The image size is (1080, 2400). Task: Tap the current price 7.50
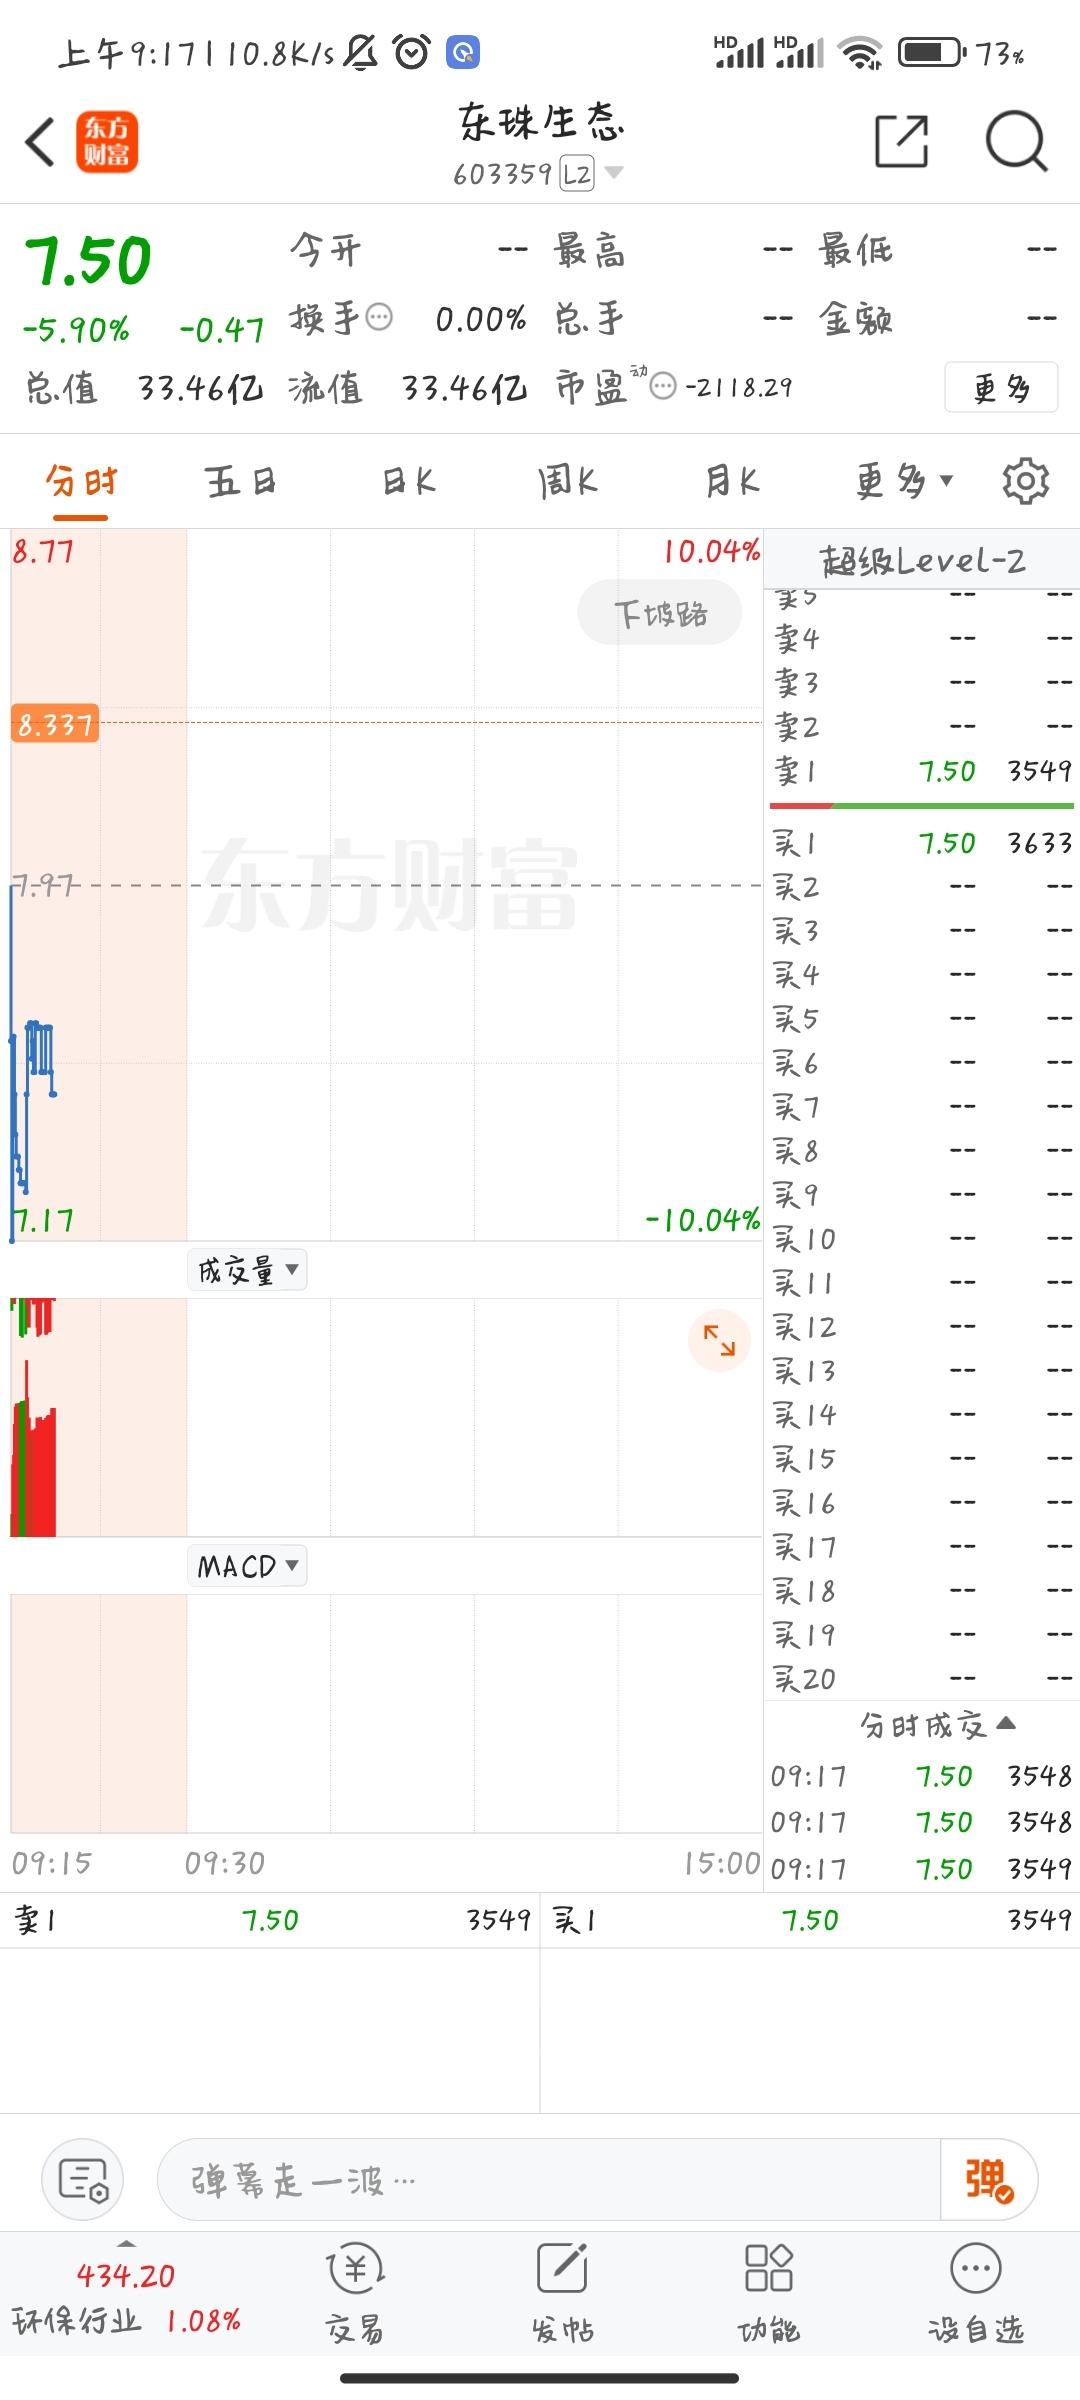(88, 261)
